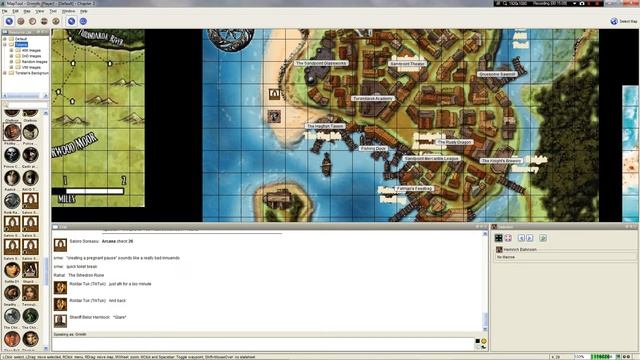The width and height of the screenshot is (640, 360).
Task: Select the Random Images tree folder
Action: 34,62
